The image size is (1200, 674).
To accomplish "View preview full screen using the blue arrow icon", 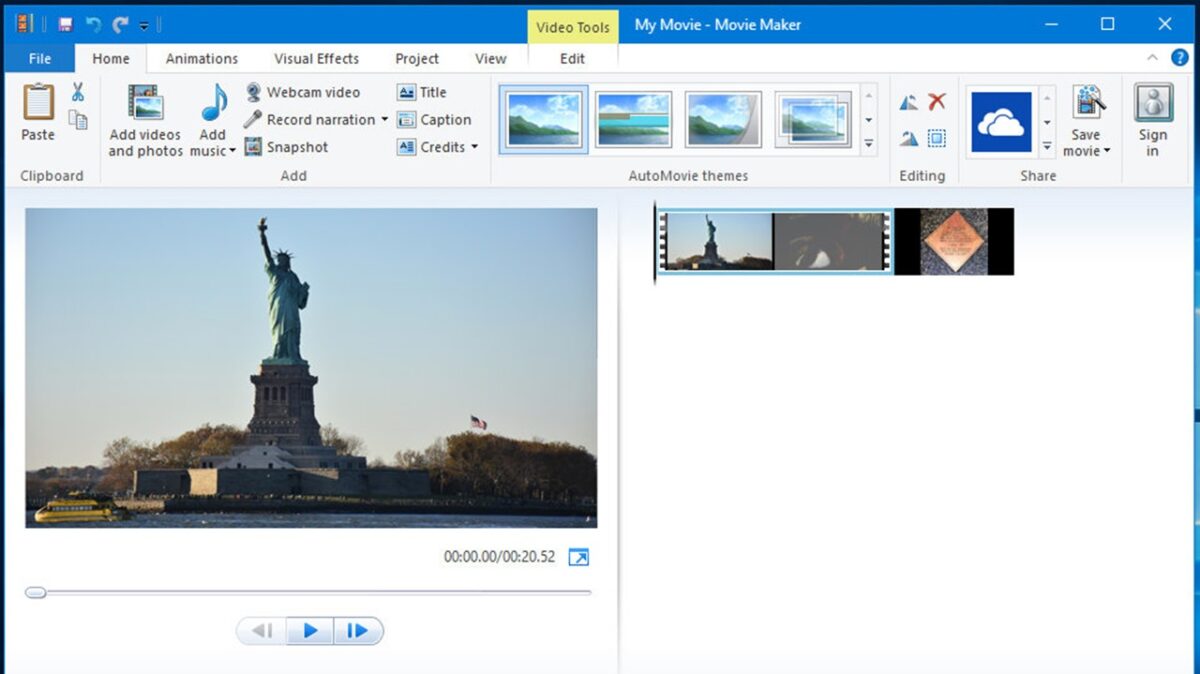I will coord(578,557).
